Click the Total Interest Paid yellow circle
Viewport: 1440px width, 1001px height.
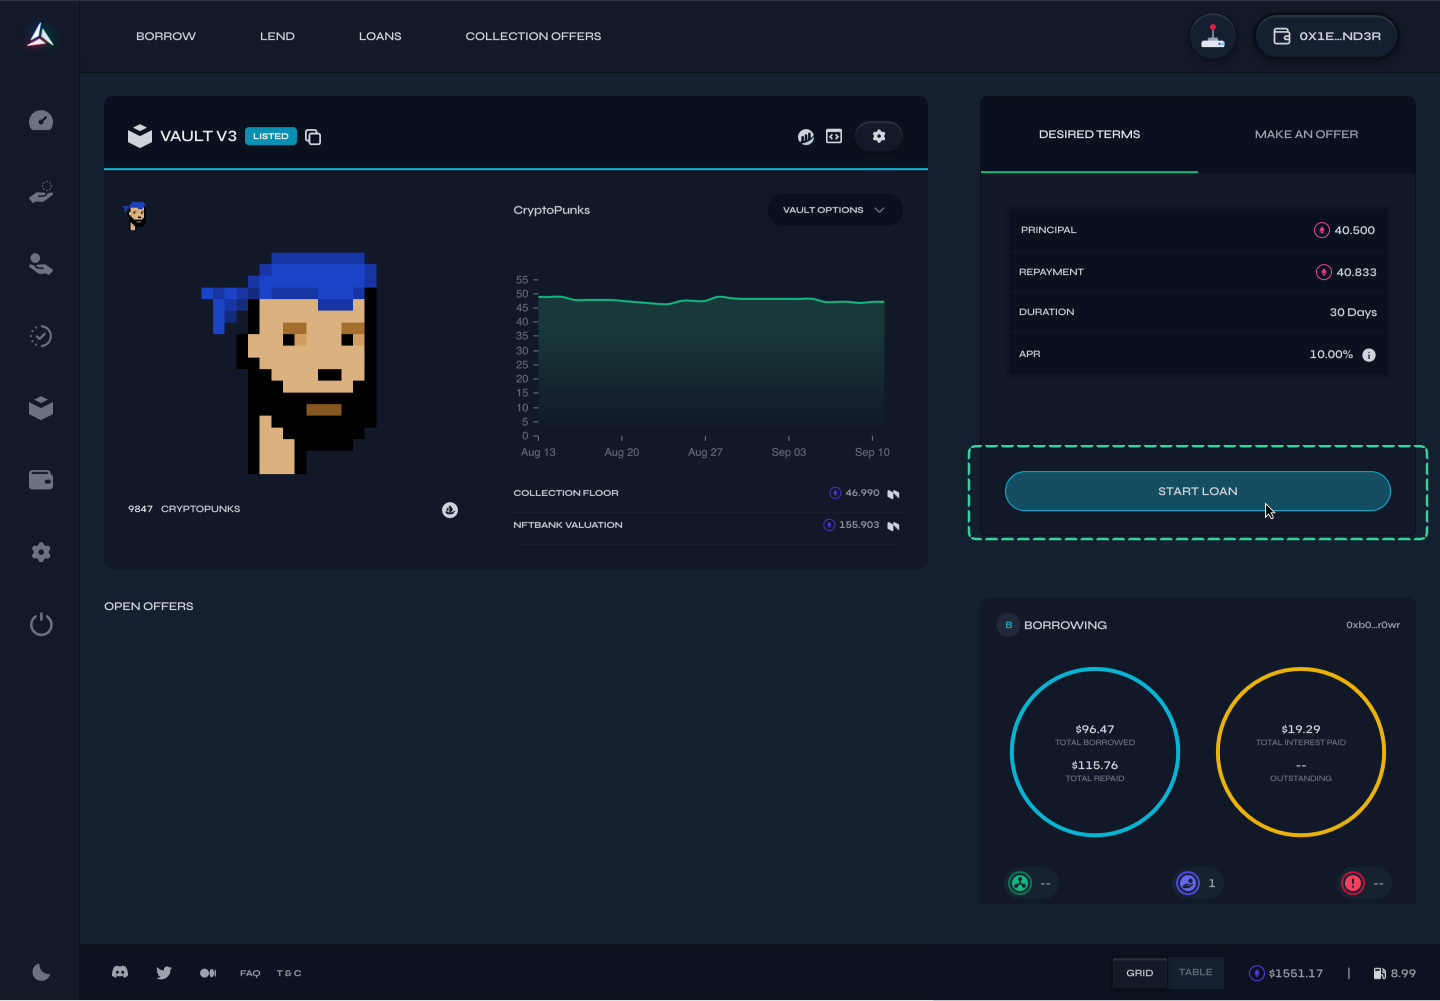click(x=1301, y=752)
